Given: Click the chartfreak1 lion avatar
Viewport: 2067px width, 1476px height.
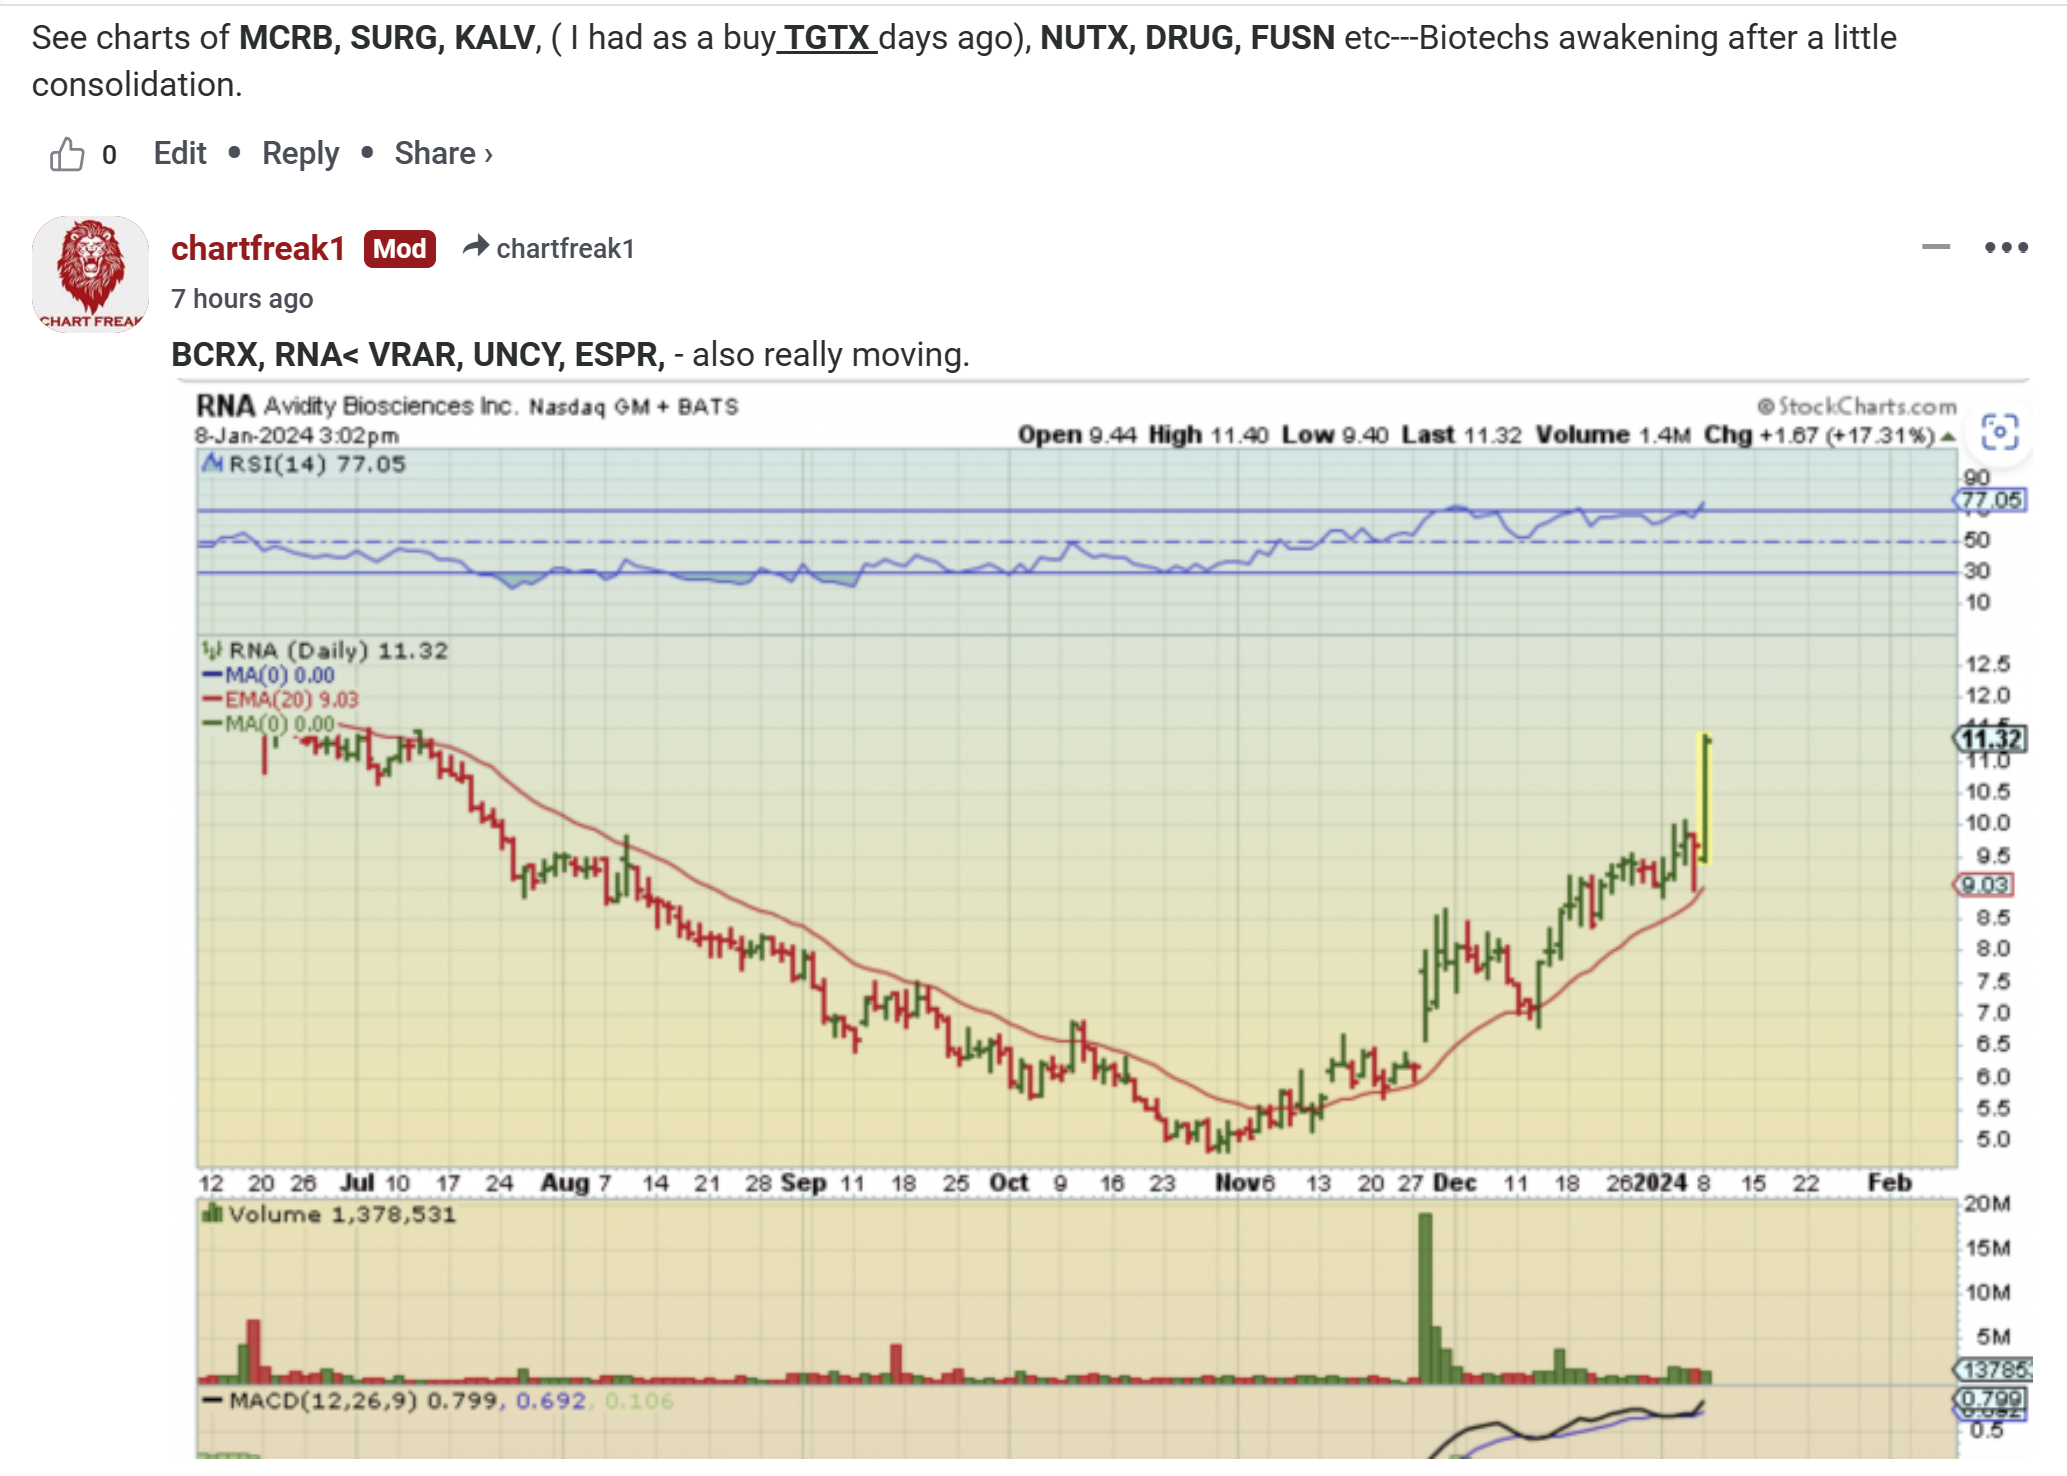Looking at the screenshot, I should pyautogui.click(x=90, y=273).
